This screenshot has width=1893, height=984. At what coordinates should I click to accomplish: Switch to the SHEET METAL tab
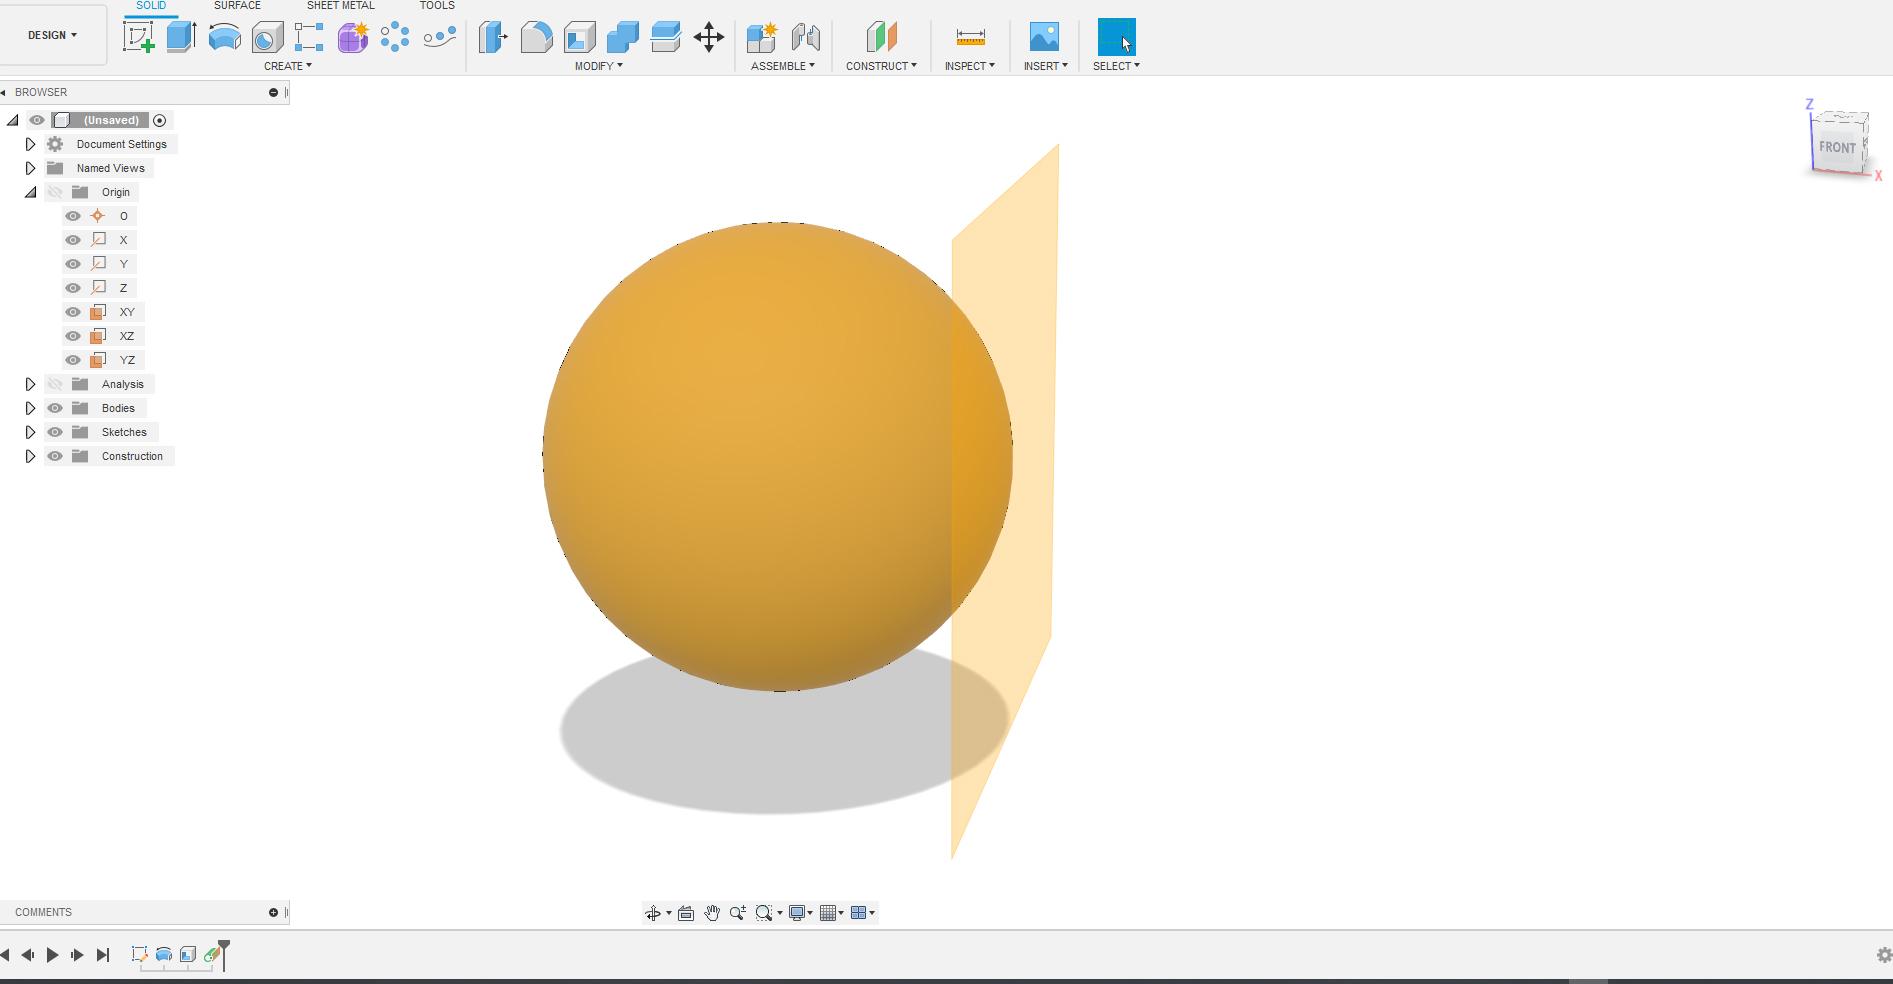click(x=341, y=6)
